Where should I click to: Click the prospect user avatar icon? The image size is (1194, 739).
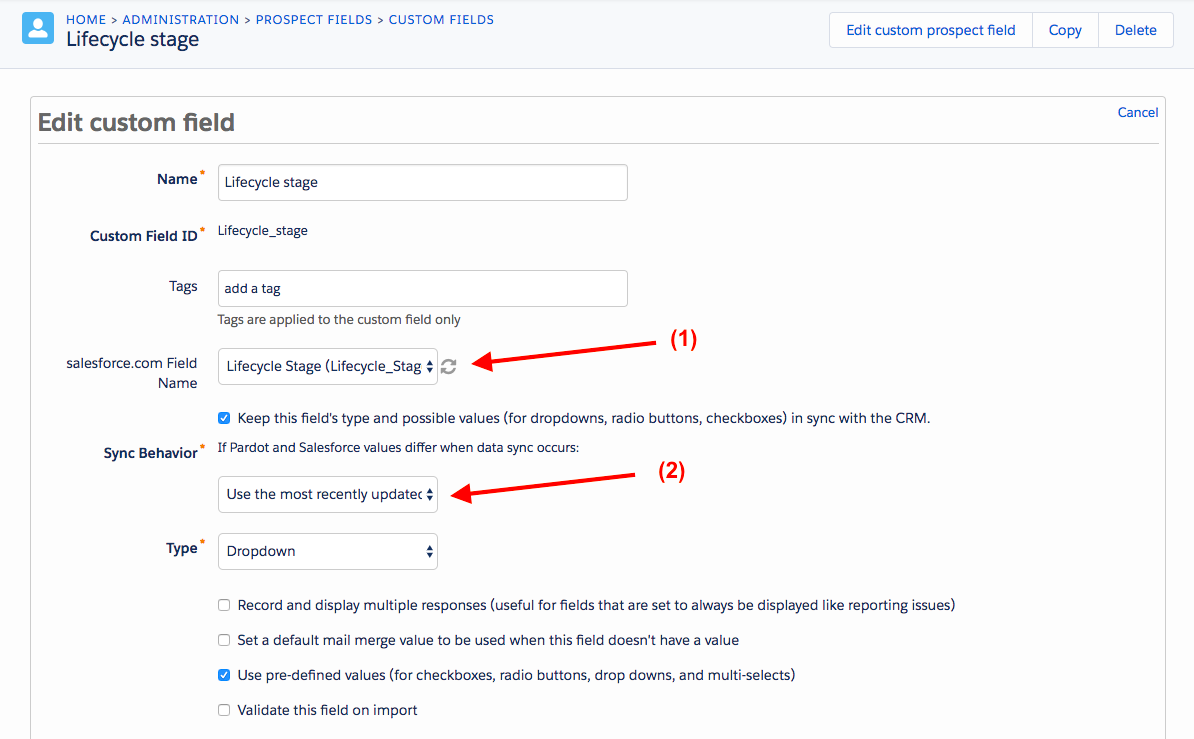tap(38, 28)
